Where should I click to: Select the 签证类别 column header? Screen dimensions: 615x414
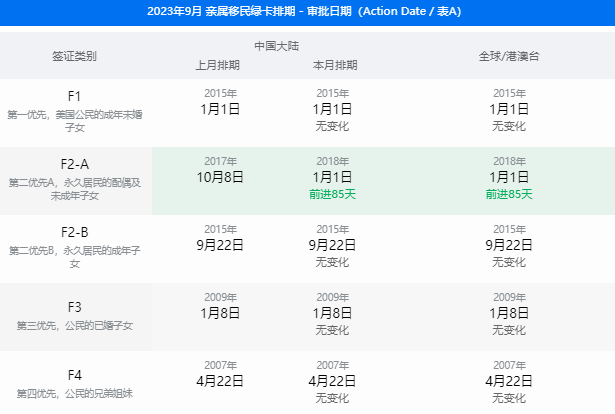click(x=74, y=56)
